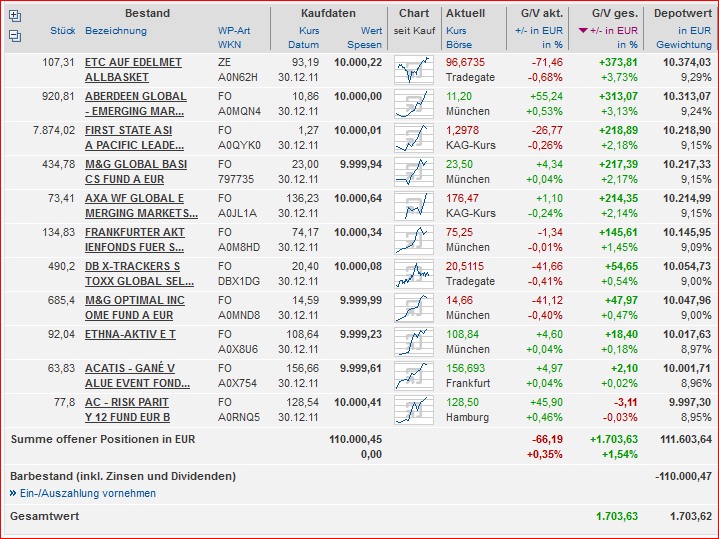
Task: Select total gain value +373,81
Action: pyautogui.click(x=618, y=62)
